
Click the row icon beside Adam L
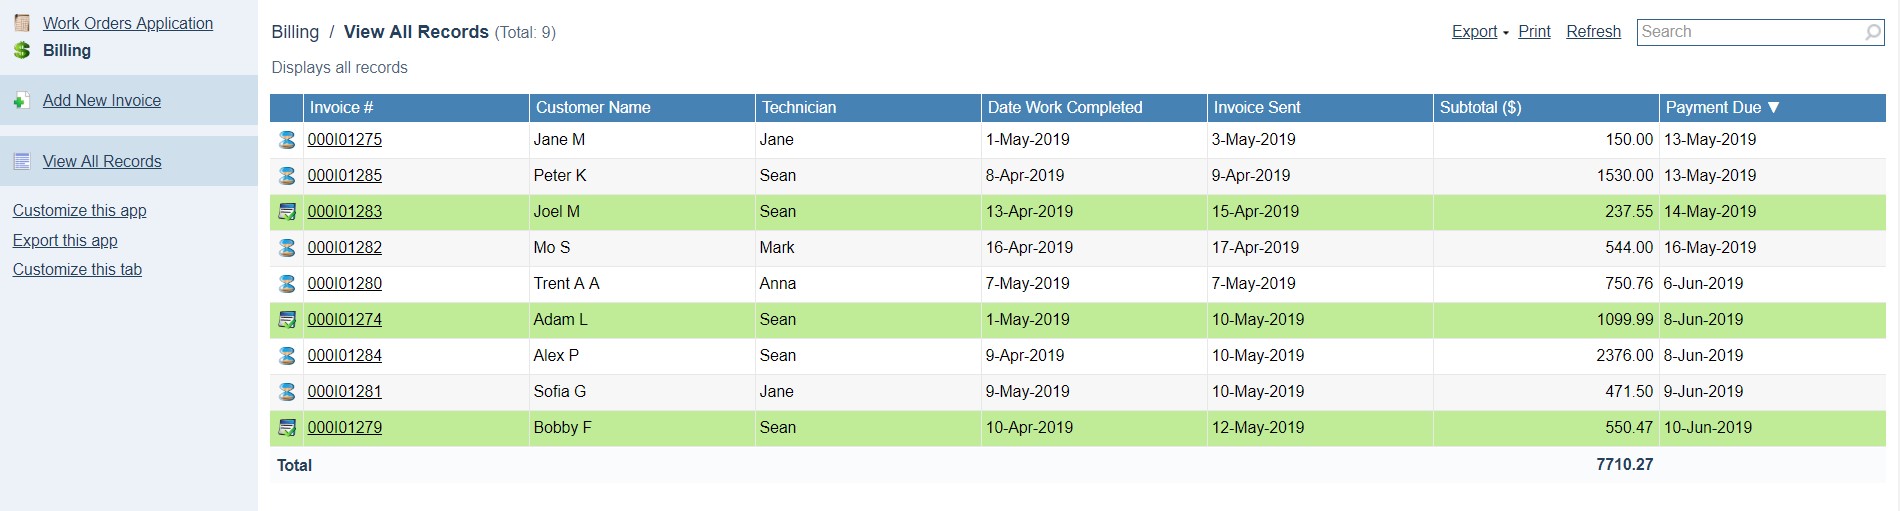pos(287,320)
